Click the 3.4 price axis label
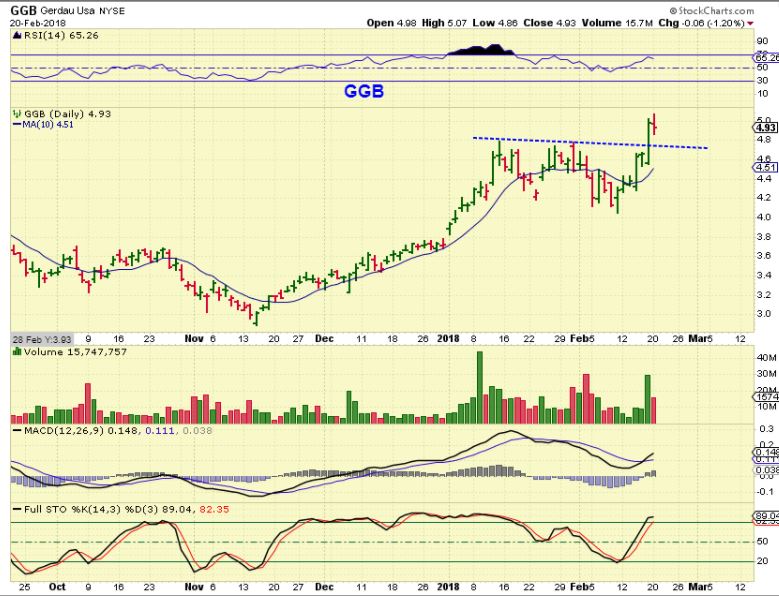 [x=764, y=275]
